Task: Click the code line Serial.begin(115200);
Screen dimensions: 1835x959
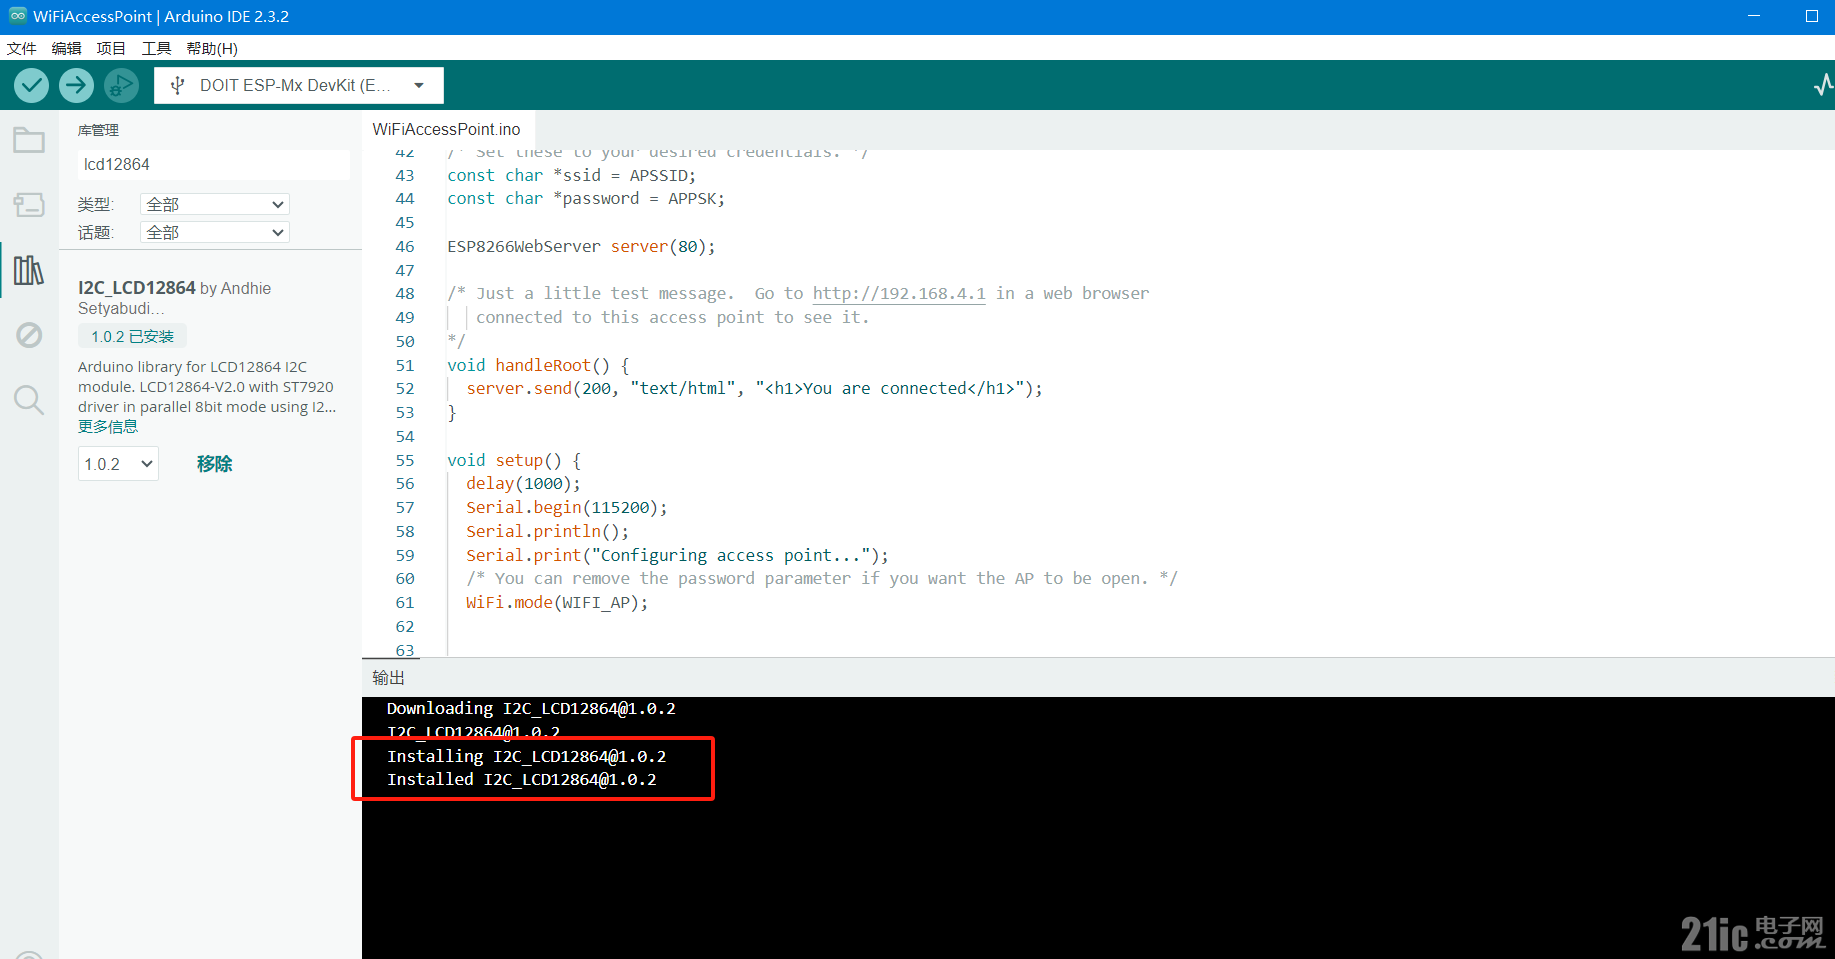Action: tap(566, 508)
